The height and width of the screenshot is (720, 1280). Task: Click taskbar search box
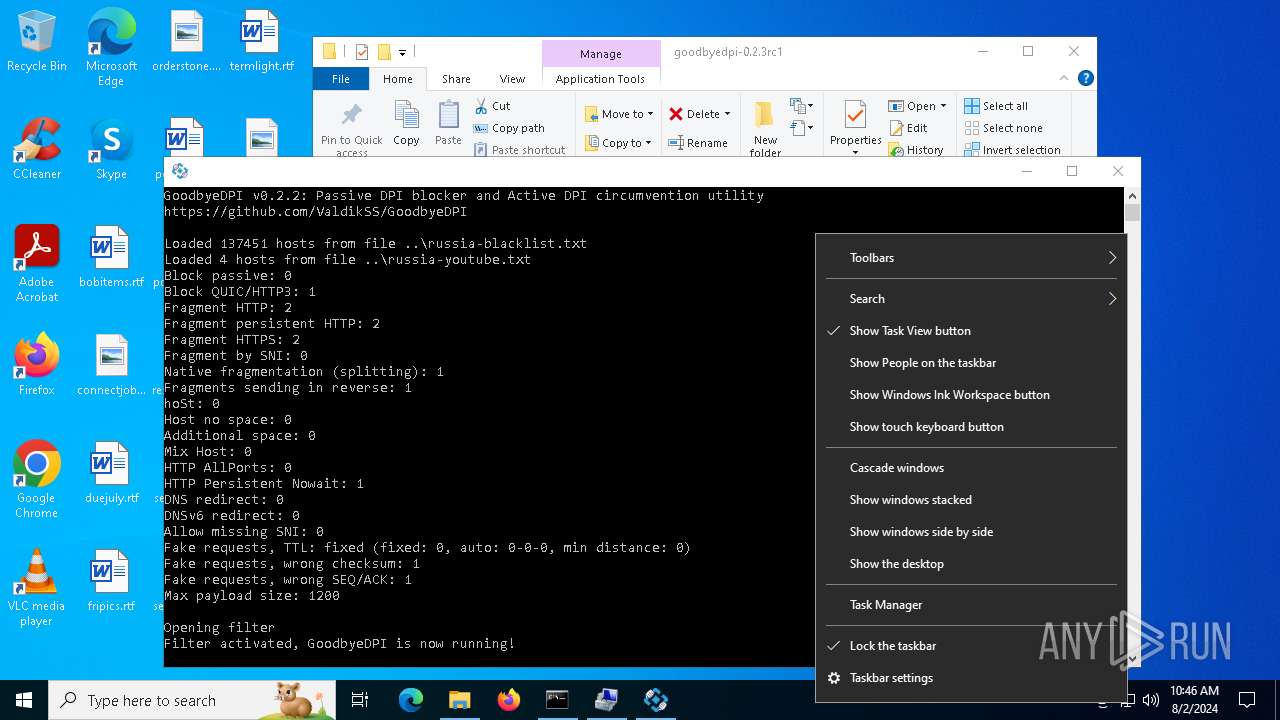(x=192, y=700)
